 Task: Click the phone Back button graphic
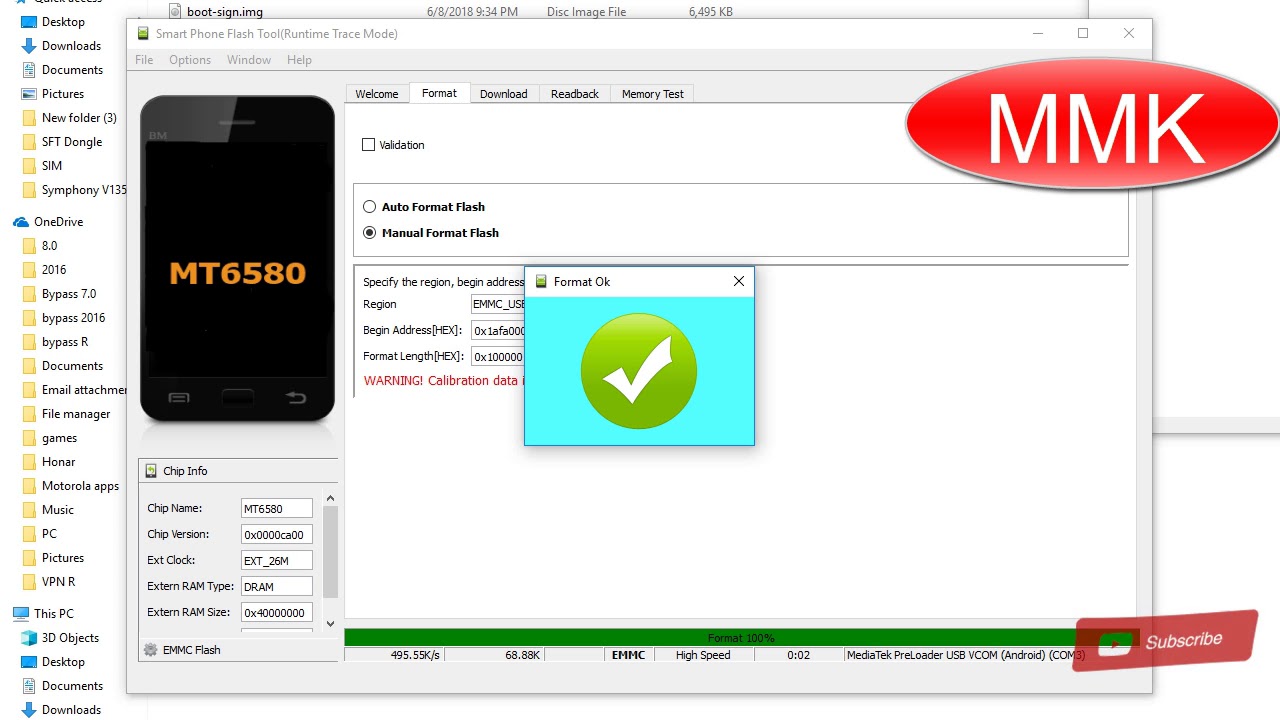pyautogui.click(x=296, y=397)
